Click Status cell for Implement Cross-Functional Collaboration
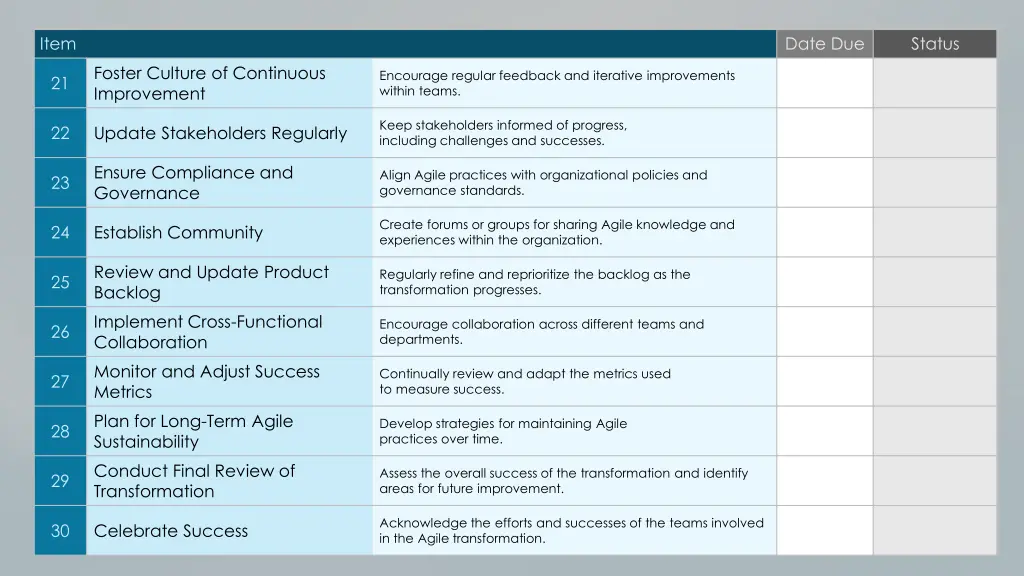This screenshot has width=1024, height=576. tap(935, 332)
